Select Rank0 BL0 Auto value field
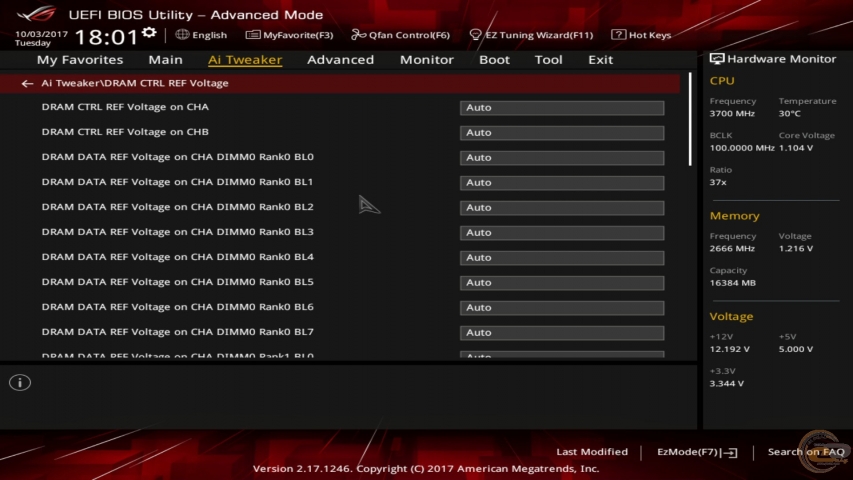 click(562, 158)
